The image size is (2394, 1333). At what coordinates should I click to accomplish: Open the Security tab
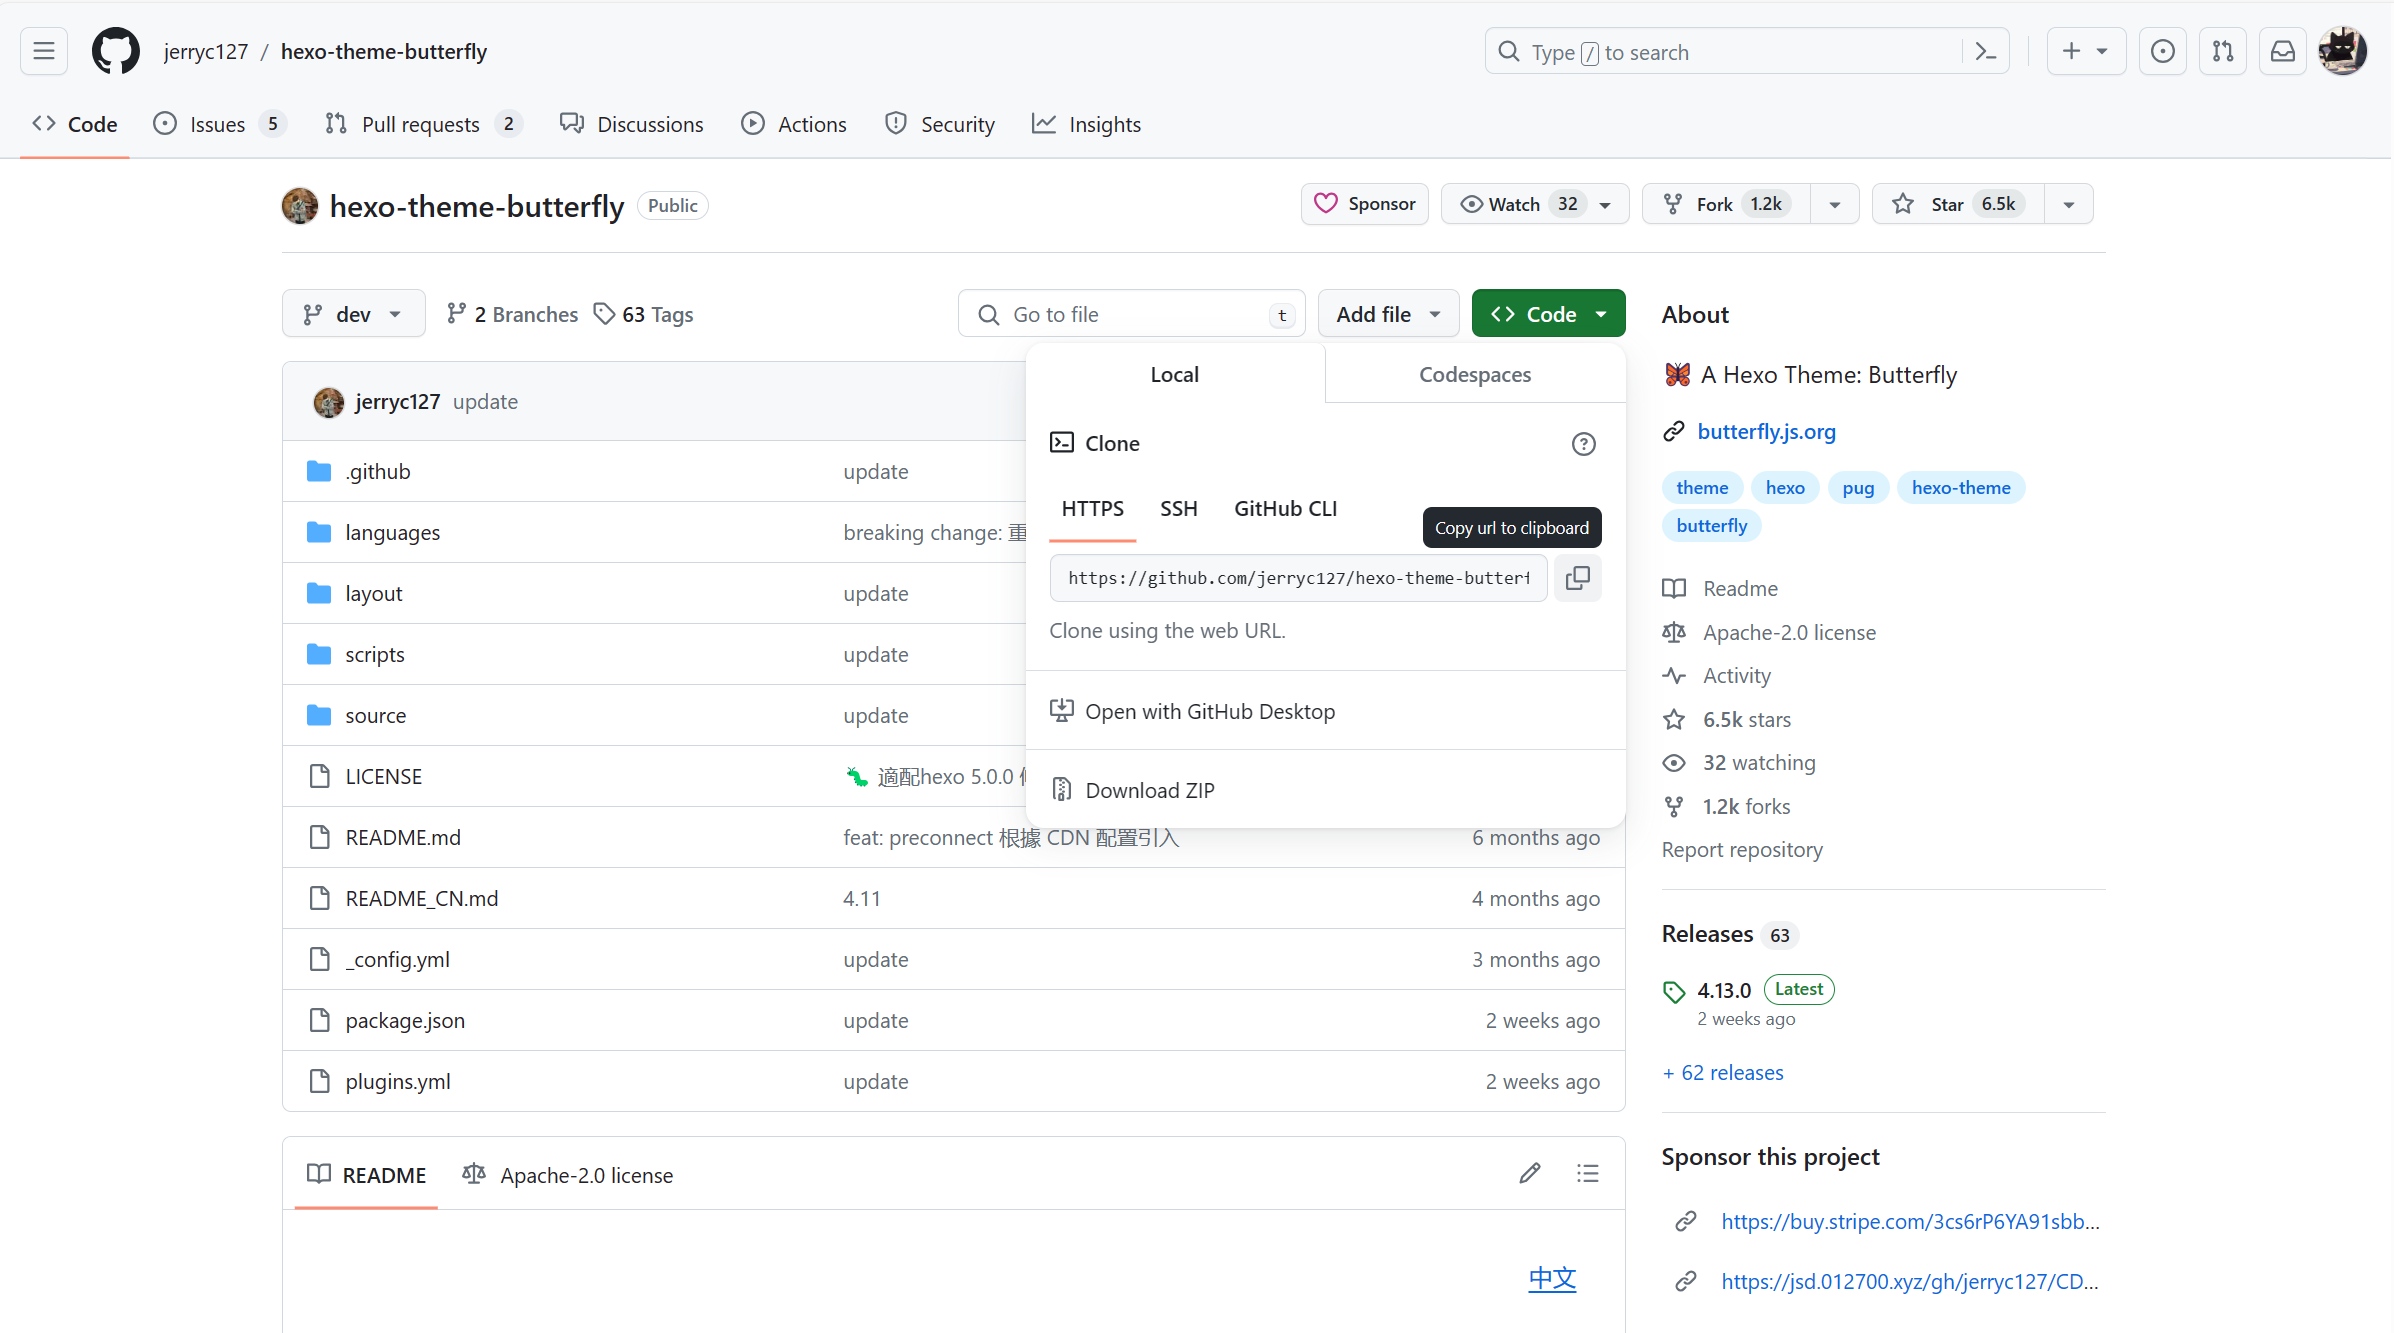point(940,124)
